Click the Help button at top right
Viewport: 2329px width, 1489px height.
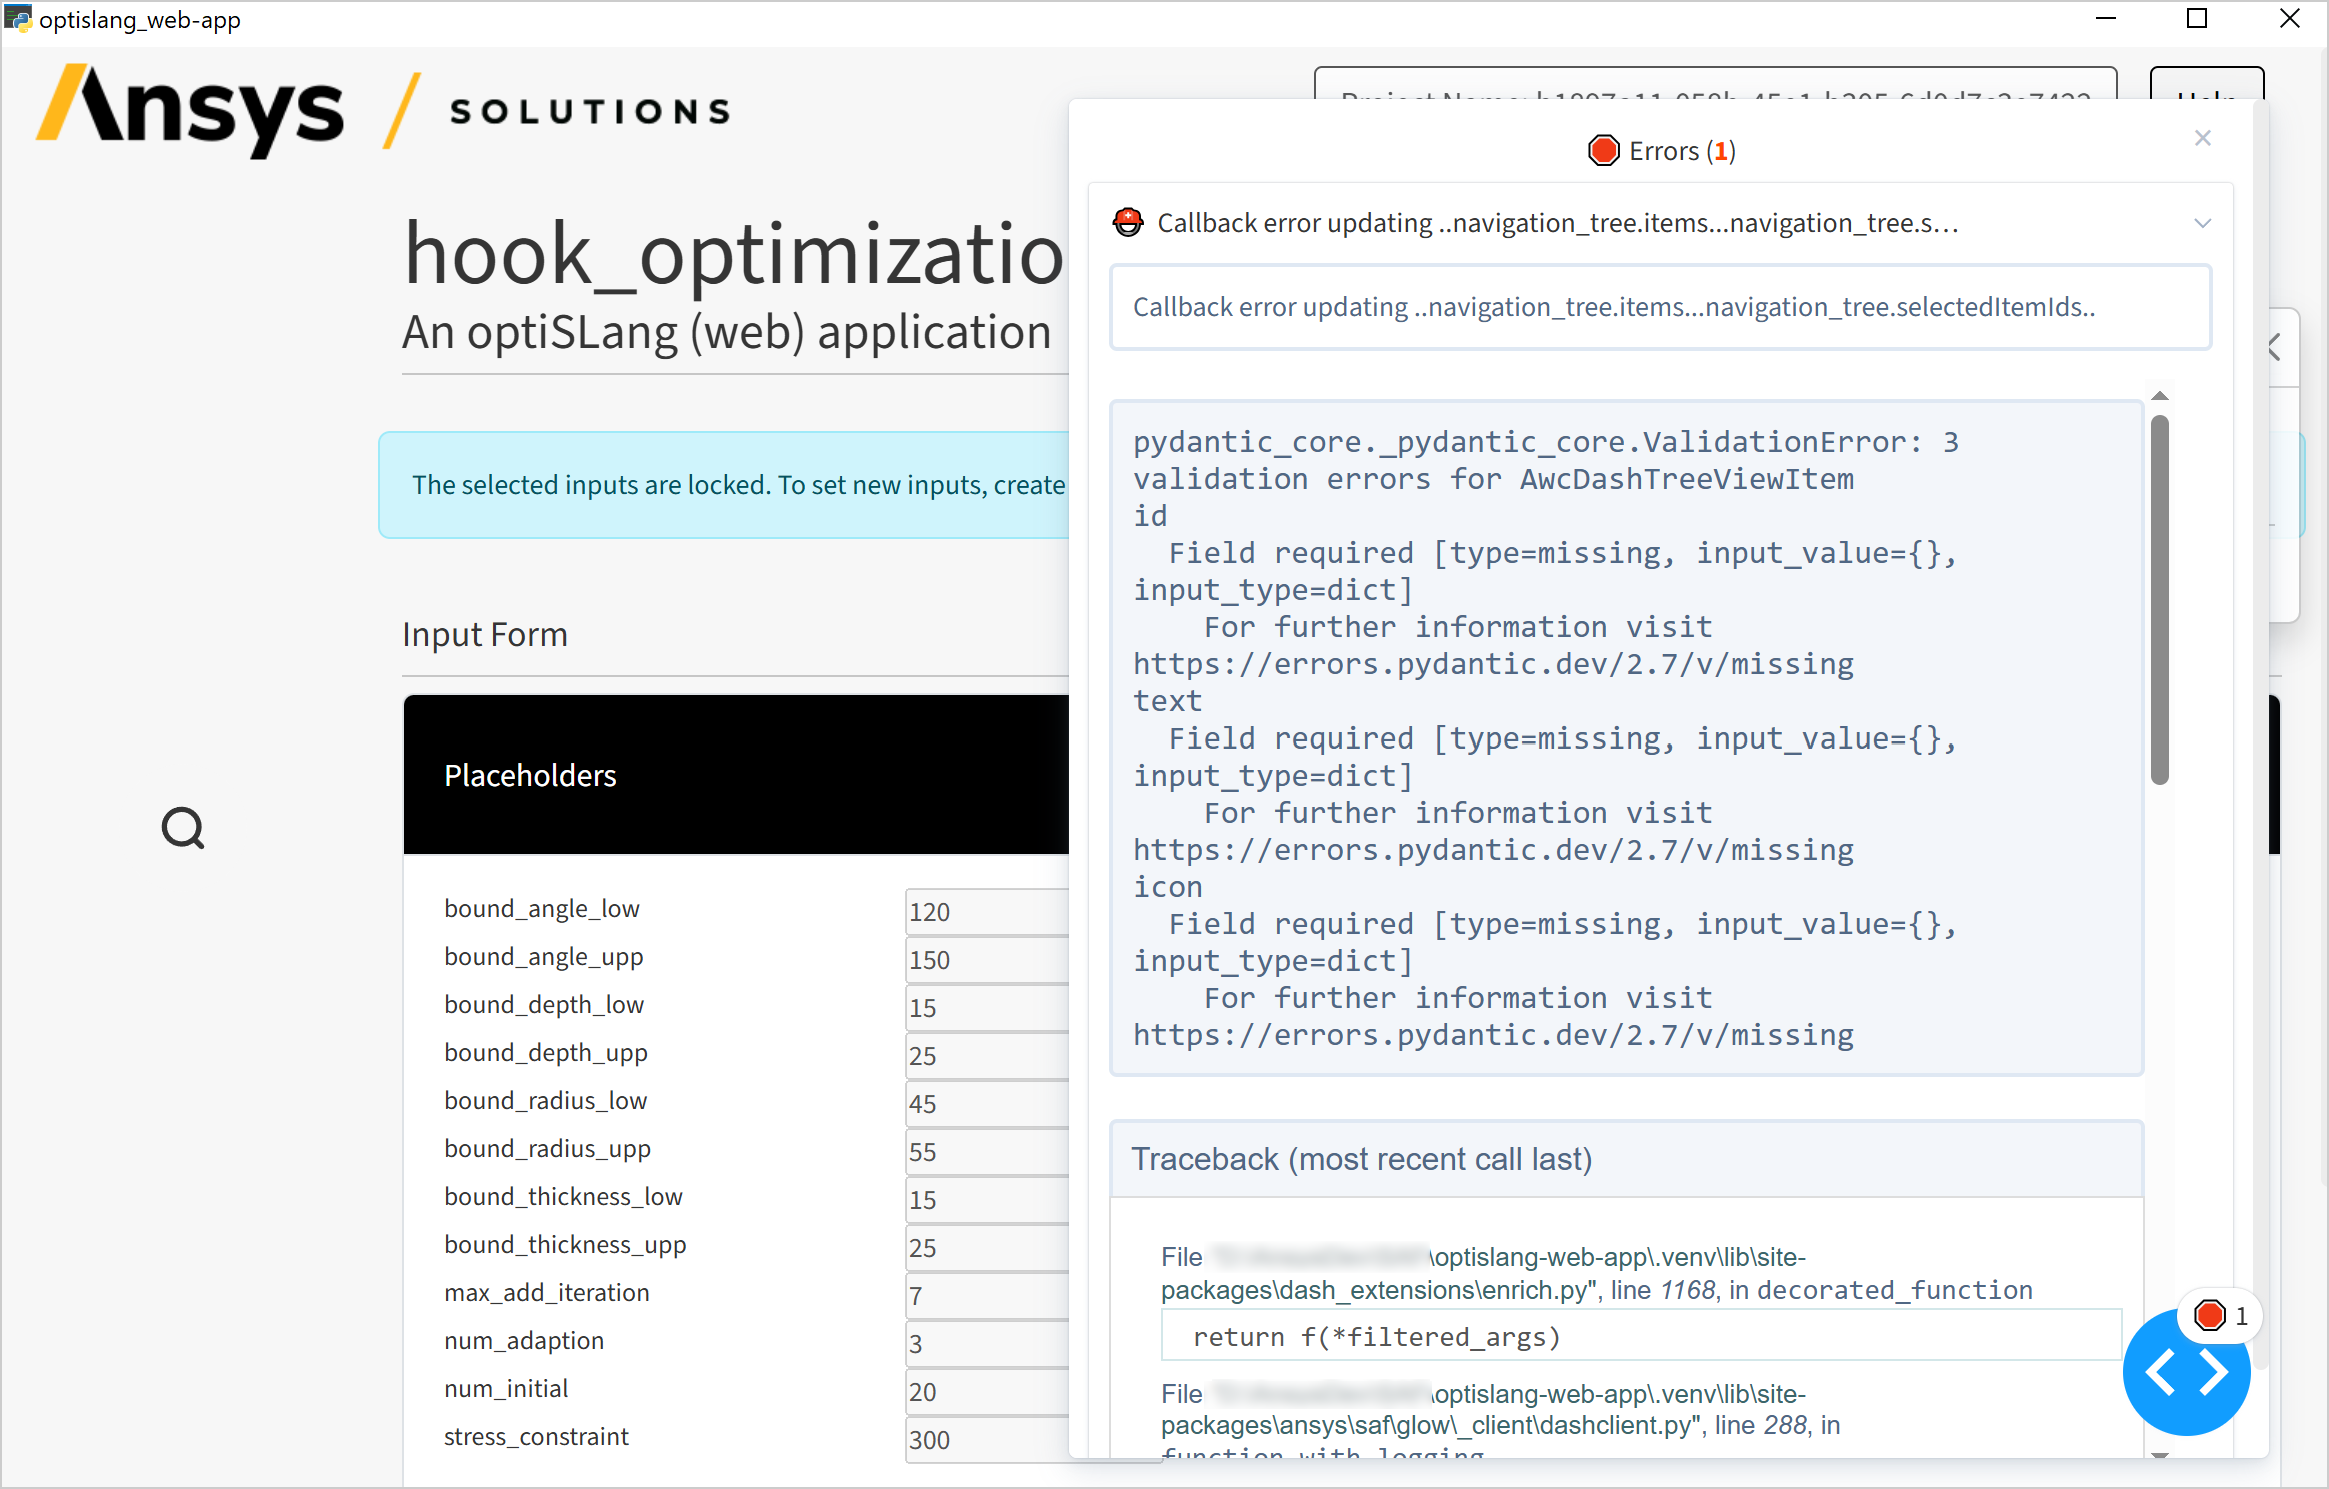(x=2206, y=84)
